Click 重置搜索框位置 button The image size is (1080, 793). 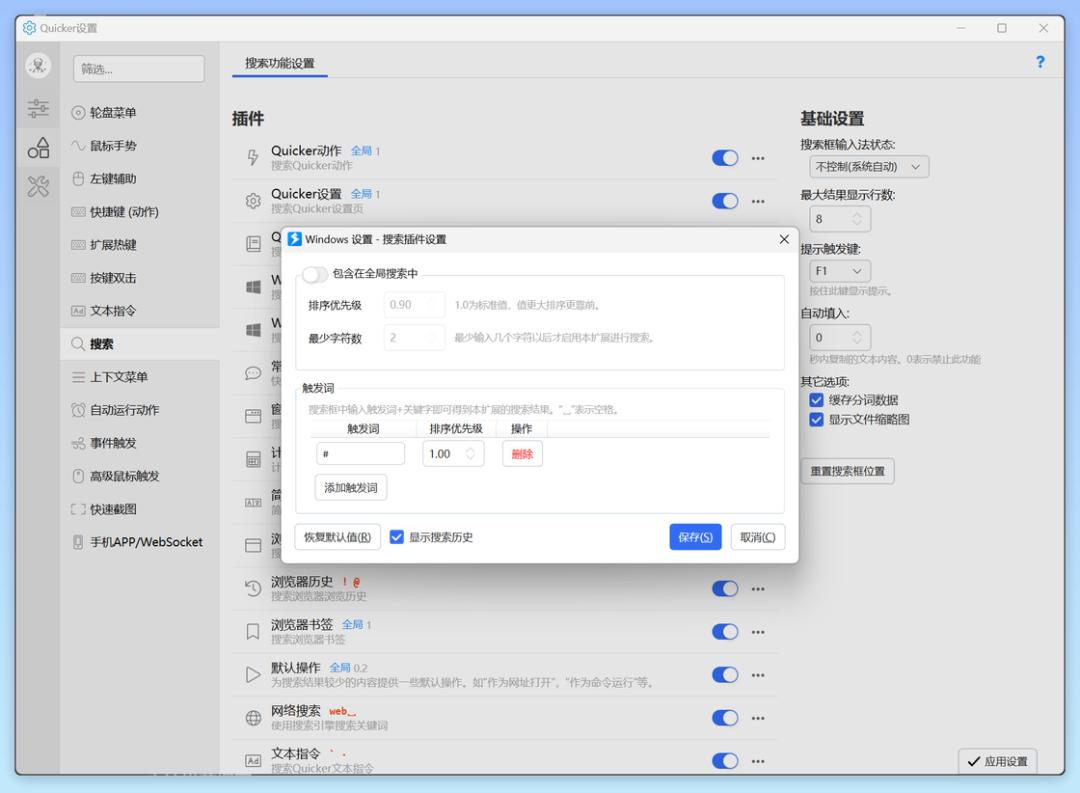[847, 471]
